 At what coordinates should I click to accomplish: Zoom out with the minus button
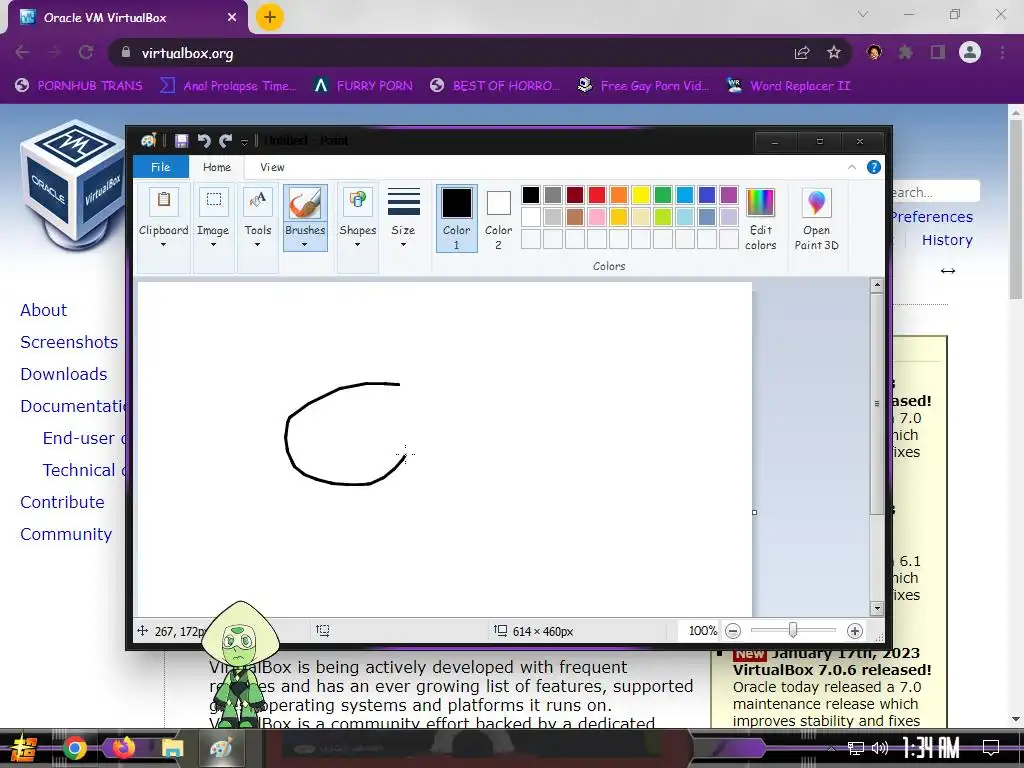click(x=733, y=631)
